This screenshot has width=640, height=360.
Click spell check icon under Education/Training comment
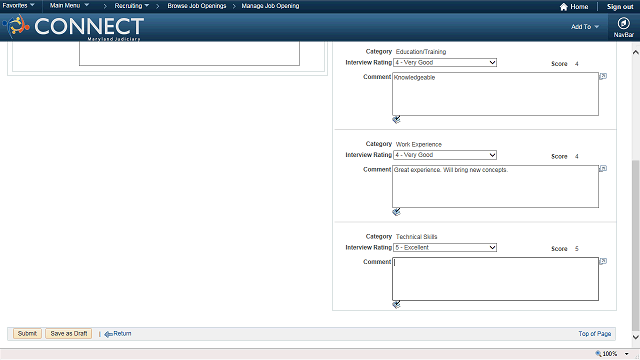(396, 120)
